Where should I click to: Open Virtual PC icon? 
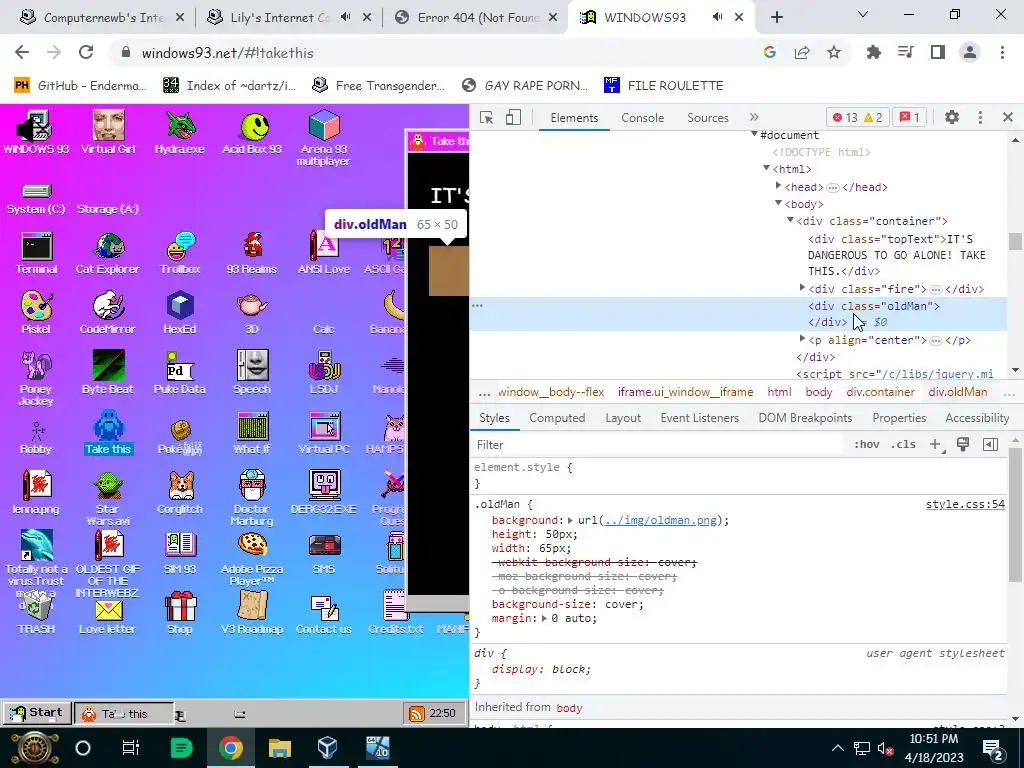coord(324,433)
